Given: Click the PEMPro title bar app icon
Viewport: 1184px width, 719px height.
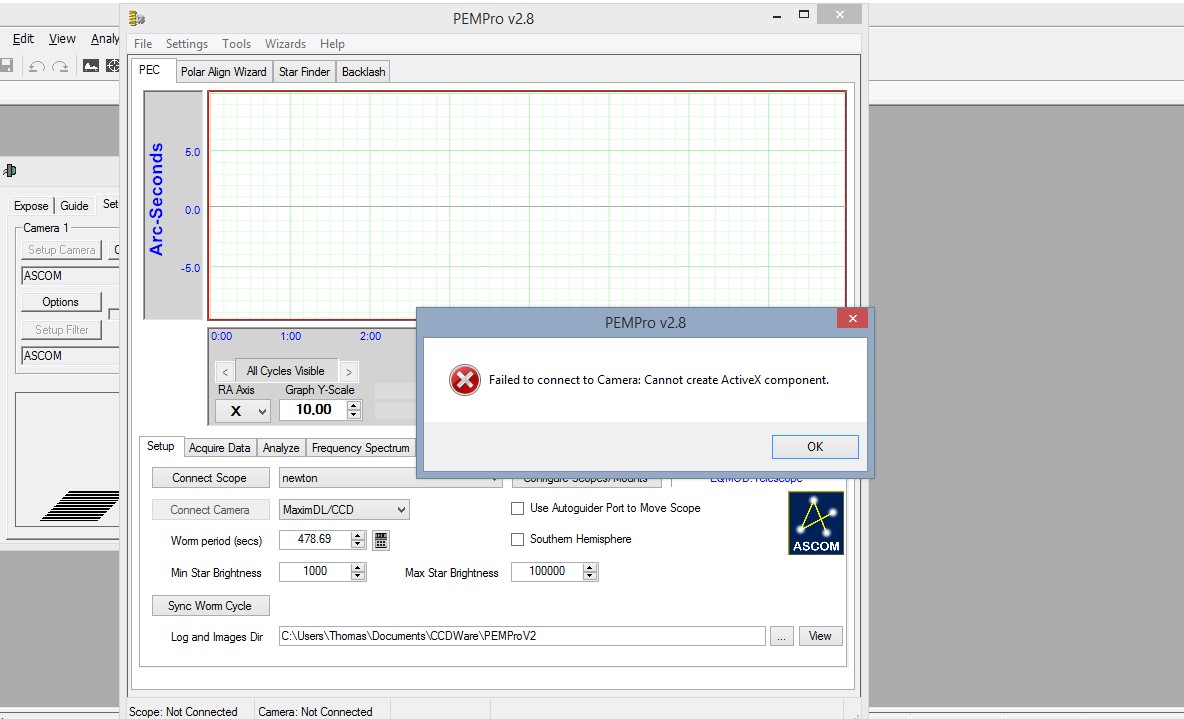Looking at the screenshot, I should (x=137, y=18).
